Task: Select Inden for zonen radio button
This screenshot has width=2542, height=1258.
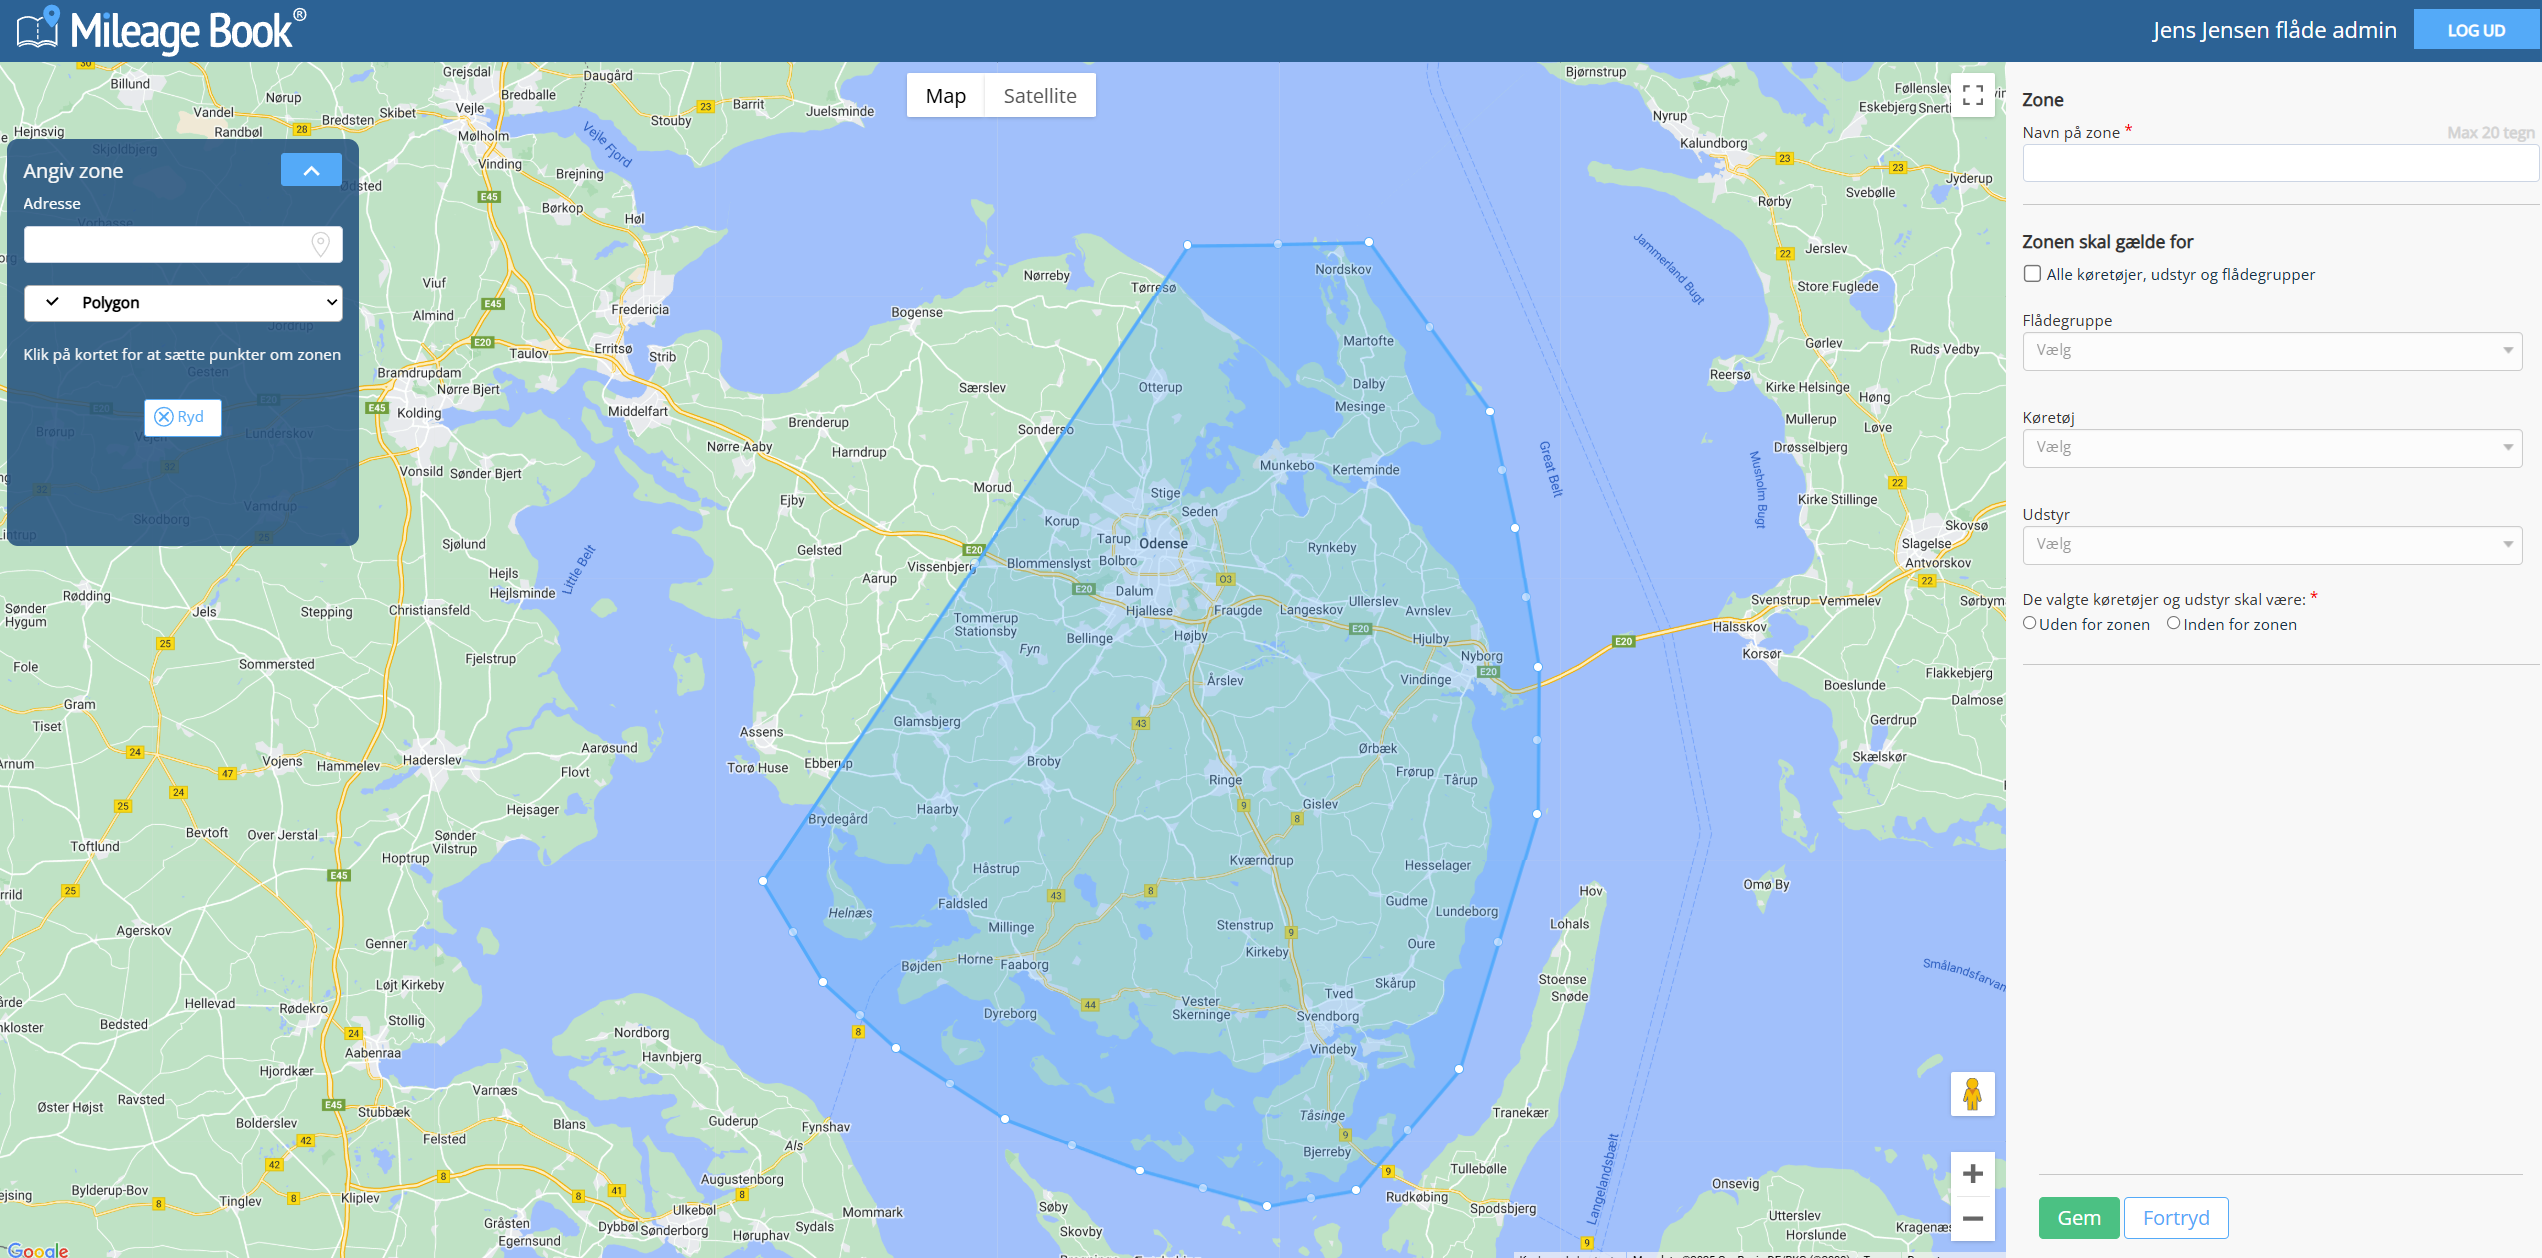Action: (2173, 623)
